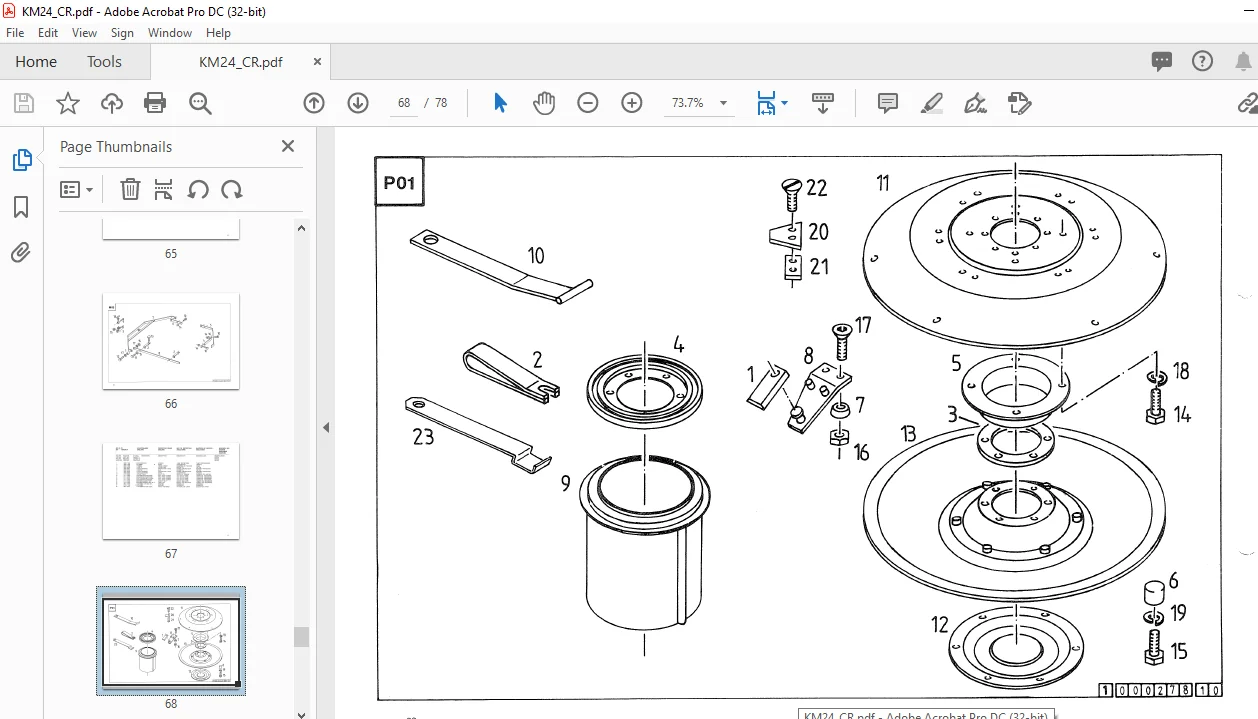Open the Window menu

pos(170,33)
